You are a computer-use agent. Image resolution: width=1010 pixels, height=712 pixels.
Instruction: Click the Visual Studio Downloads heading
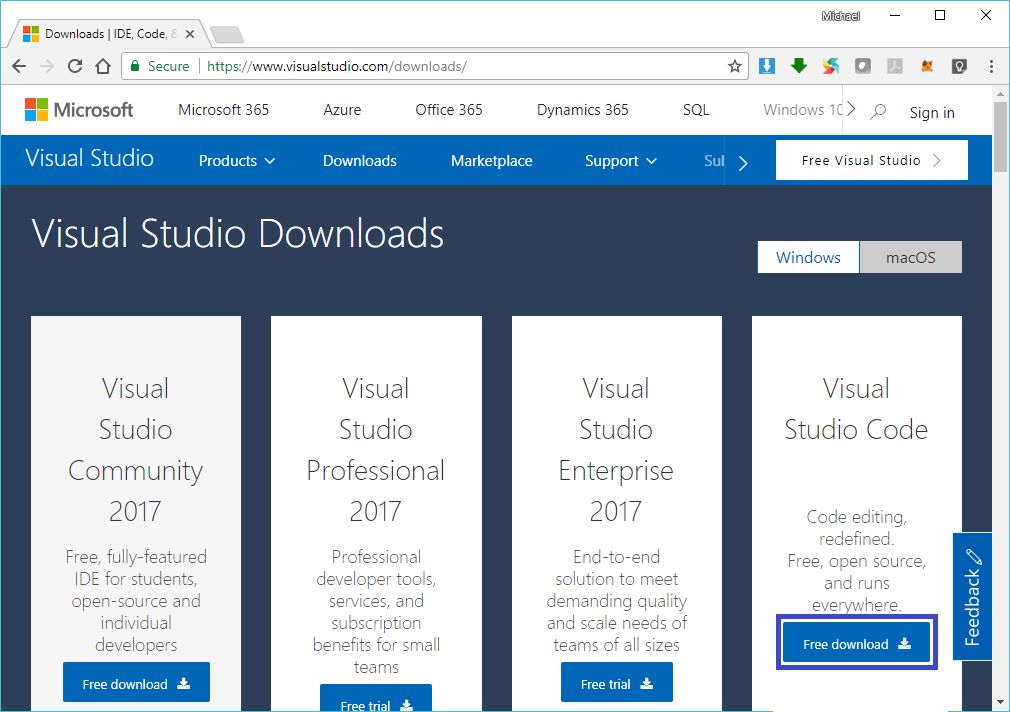pyautogui.click(x=238, y=233)
